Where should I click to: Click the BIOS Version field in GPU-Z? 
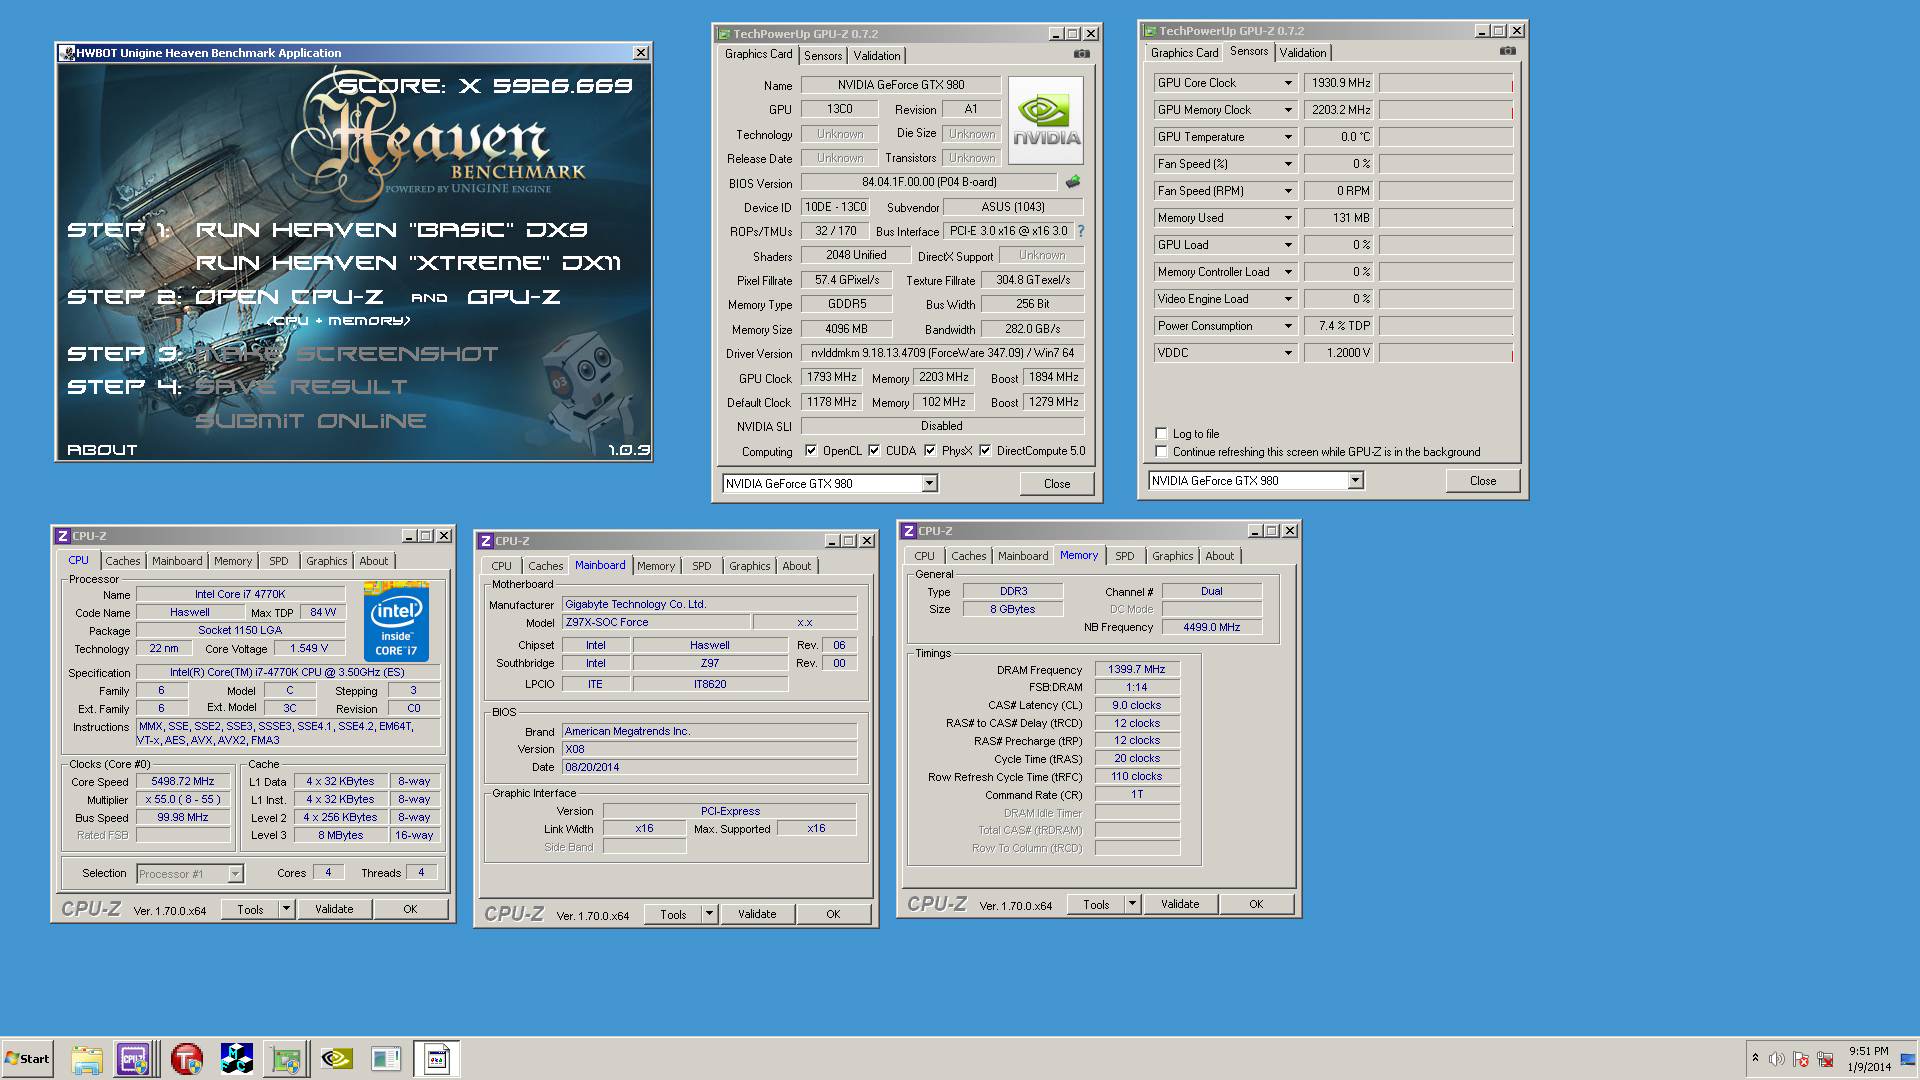[929, 182]
